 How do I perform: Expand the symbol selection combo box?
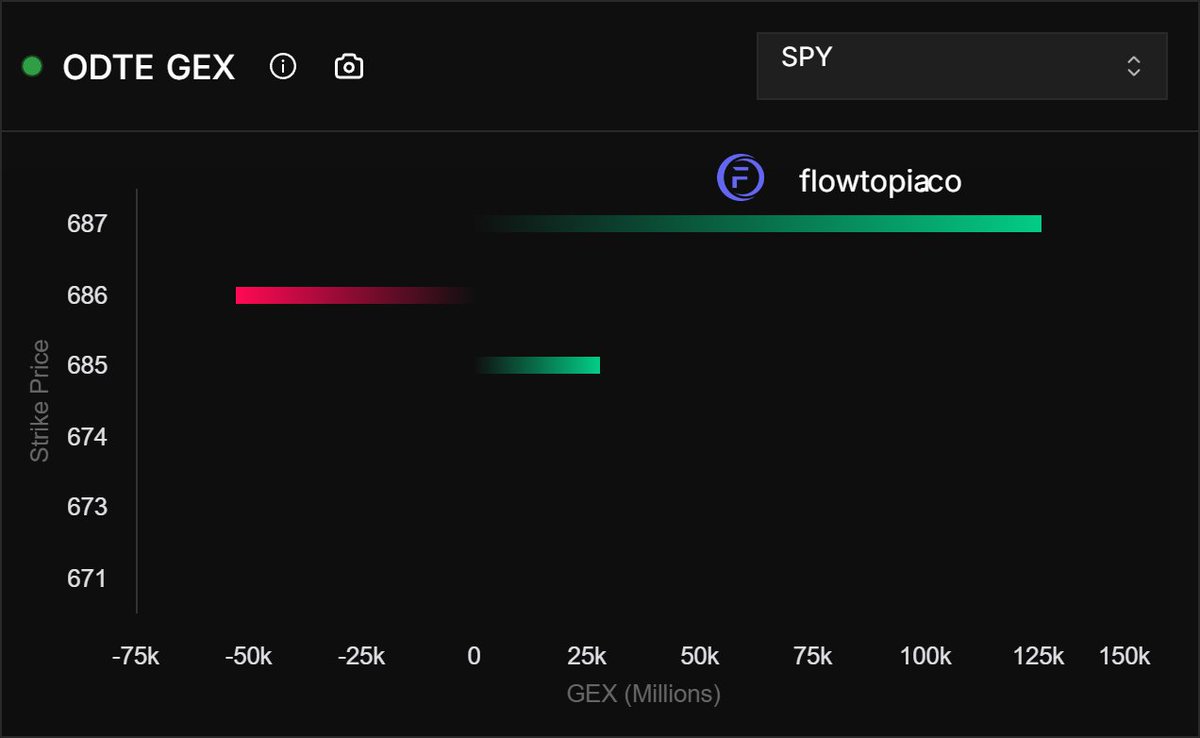coord(960,66)
